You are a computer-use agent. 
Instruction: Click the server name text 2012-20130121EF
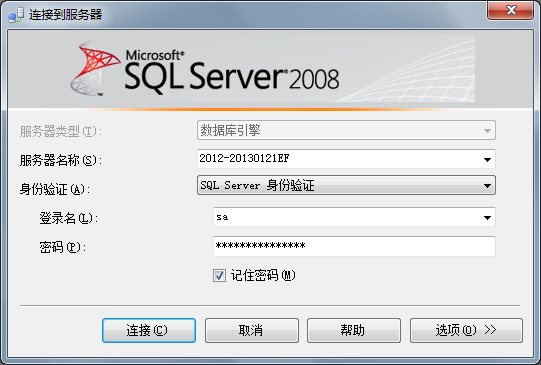[x=244, y=158]
